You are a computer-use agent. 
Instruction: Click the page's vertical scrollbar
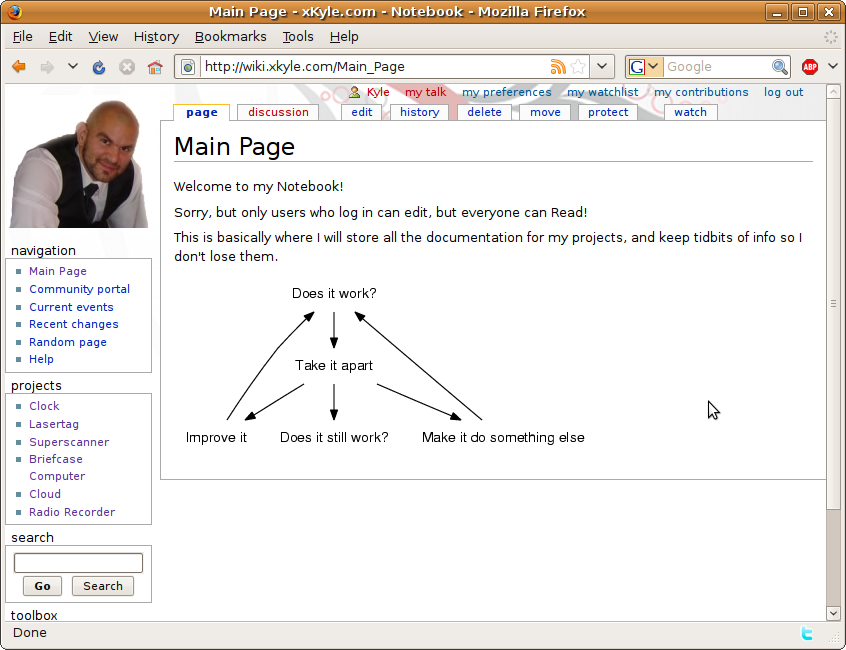[833, 300]
